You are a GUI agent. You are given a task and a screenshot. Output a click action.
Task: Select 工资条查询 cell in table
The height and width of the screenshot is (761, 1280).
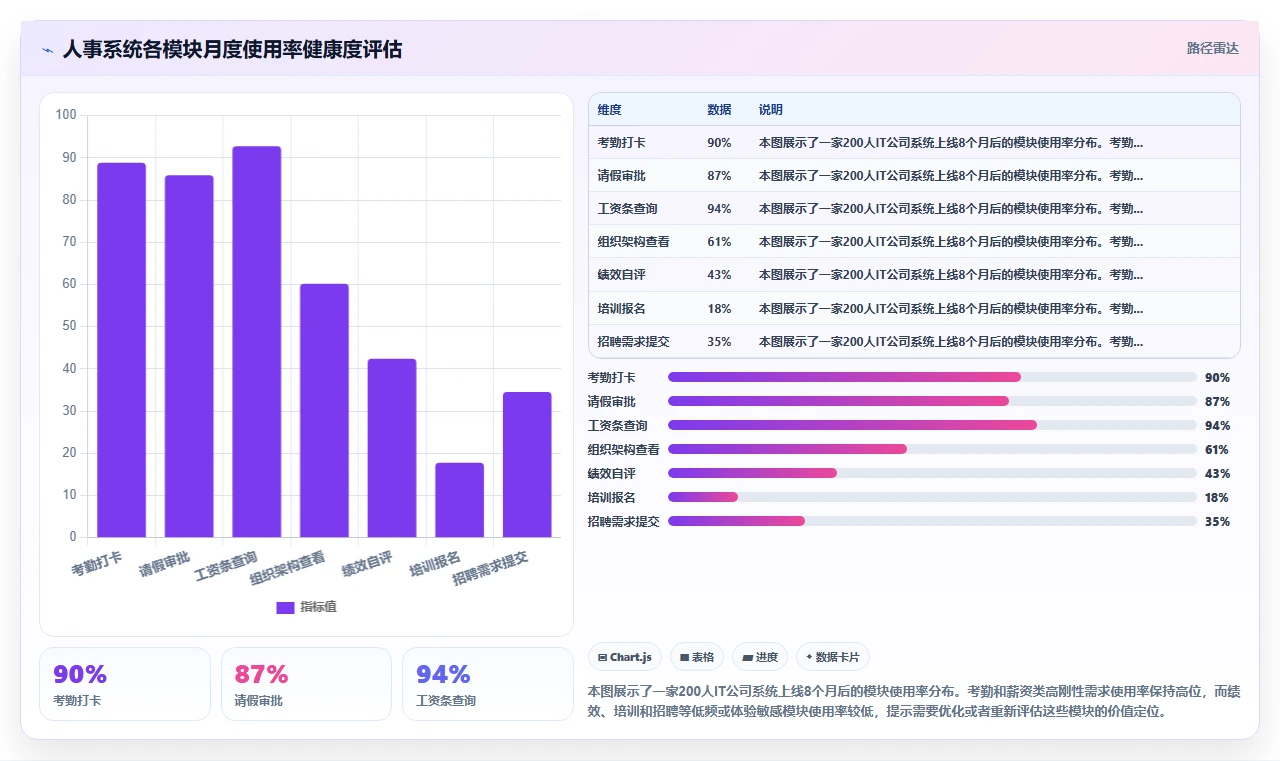(x=627, y=209)
